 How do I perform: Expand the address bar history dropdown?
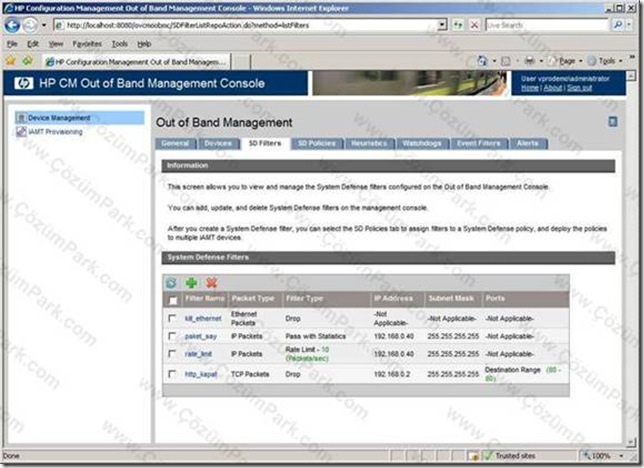click(x=442, y=25)
